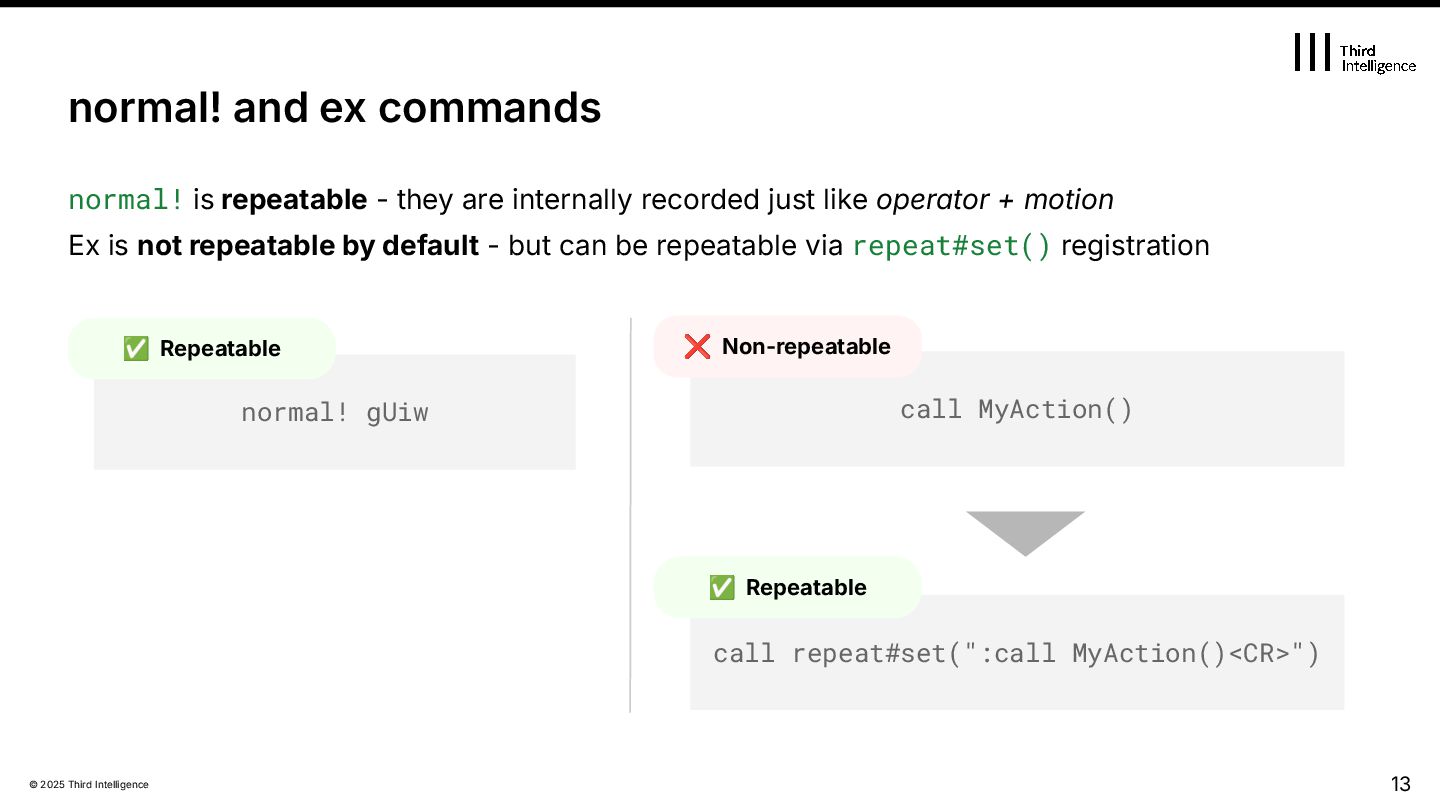The width and height of the screenshot is (1440, 810).
Task: Click the vertical divider line between columns
Action: pos(630,515)
